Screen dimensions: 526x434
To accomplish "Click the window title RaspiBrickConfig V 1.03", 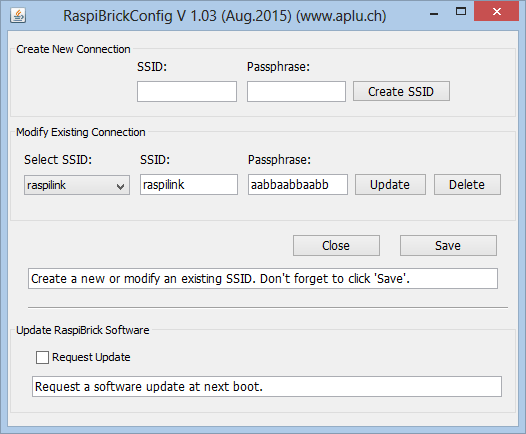I will (225, 16).
